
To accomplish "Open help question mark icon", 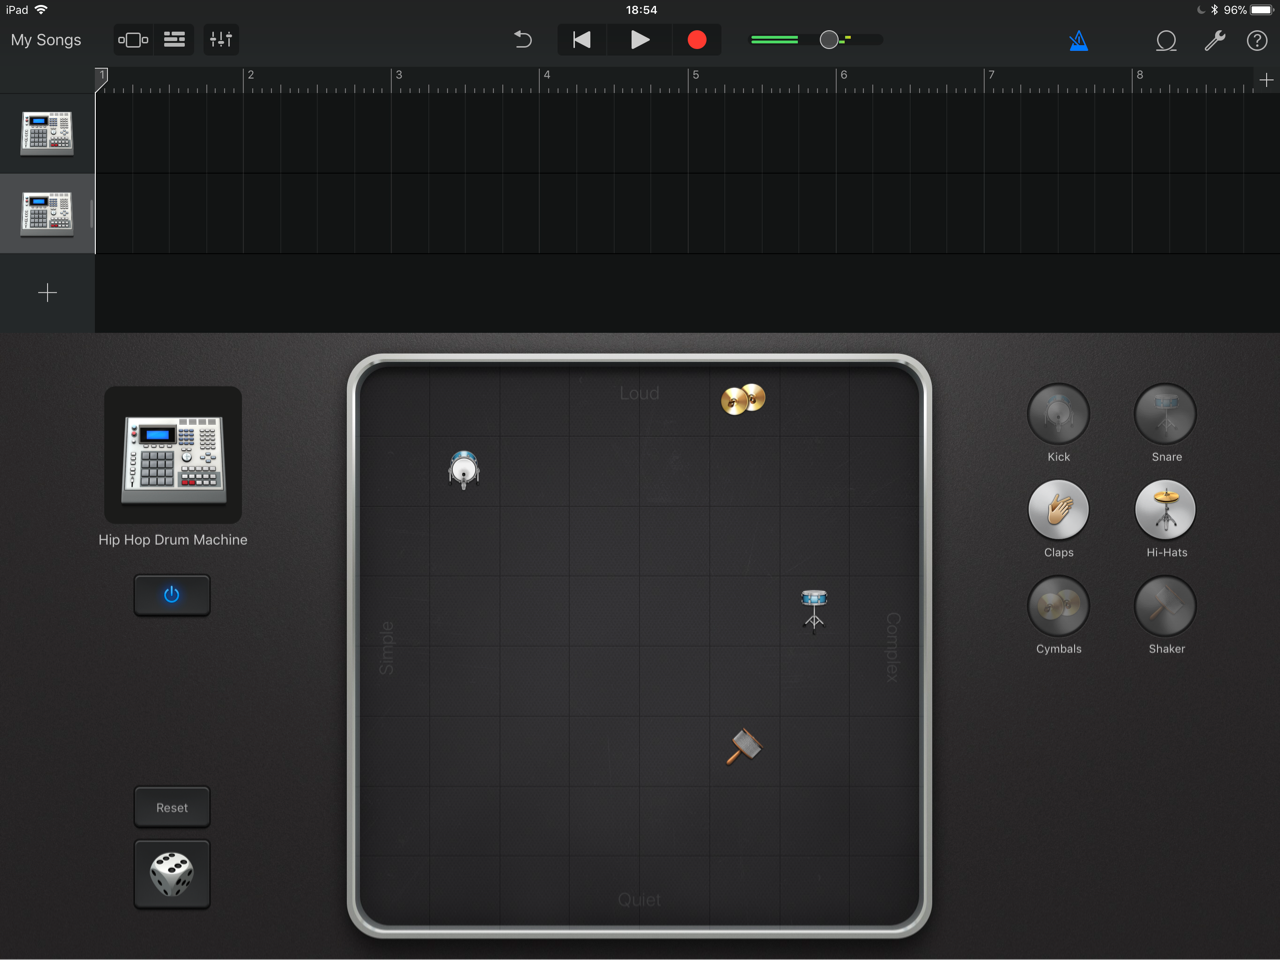I will pyautogui.click(x=1257, y=41).
